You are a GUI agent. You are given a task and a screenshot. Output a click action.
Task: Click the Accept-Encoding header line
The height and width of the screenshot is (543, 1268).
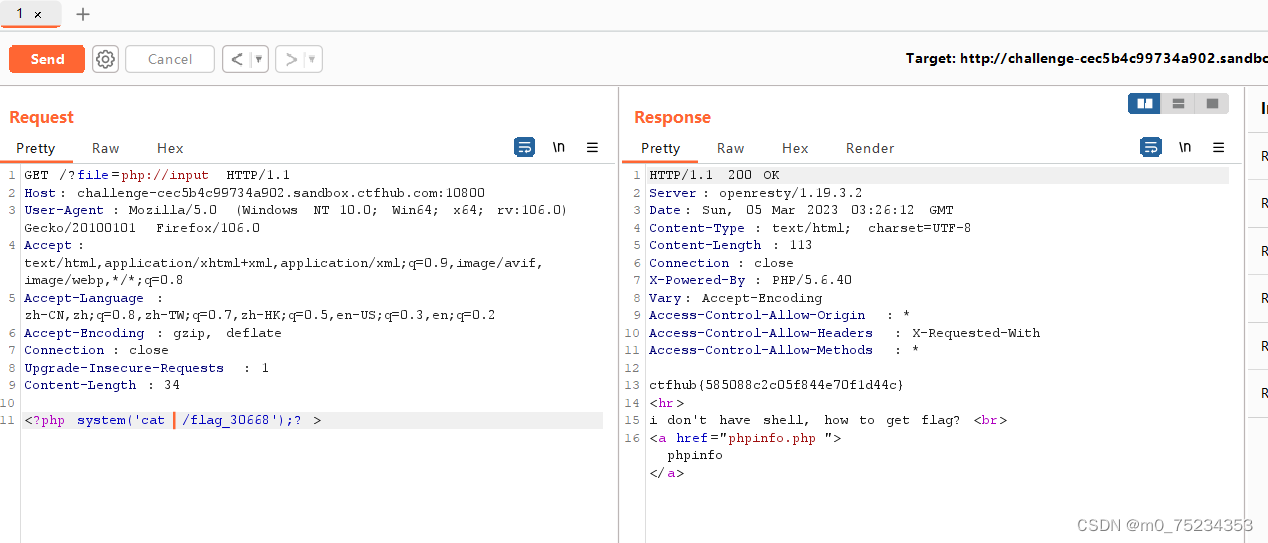click(x=153, y=333)
